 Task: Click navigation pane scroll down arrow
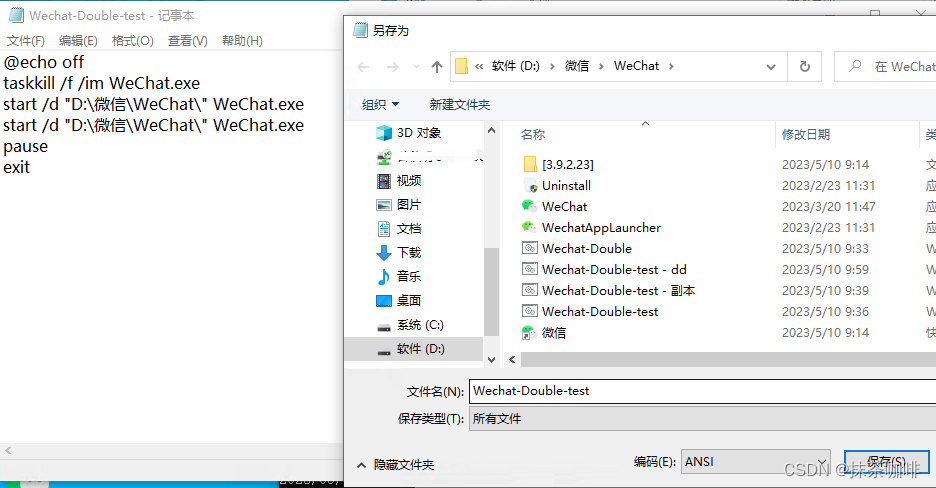491,359
